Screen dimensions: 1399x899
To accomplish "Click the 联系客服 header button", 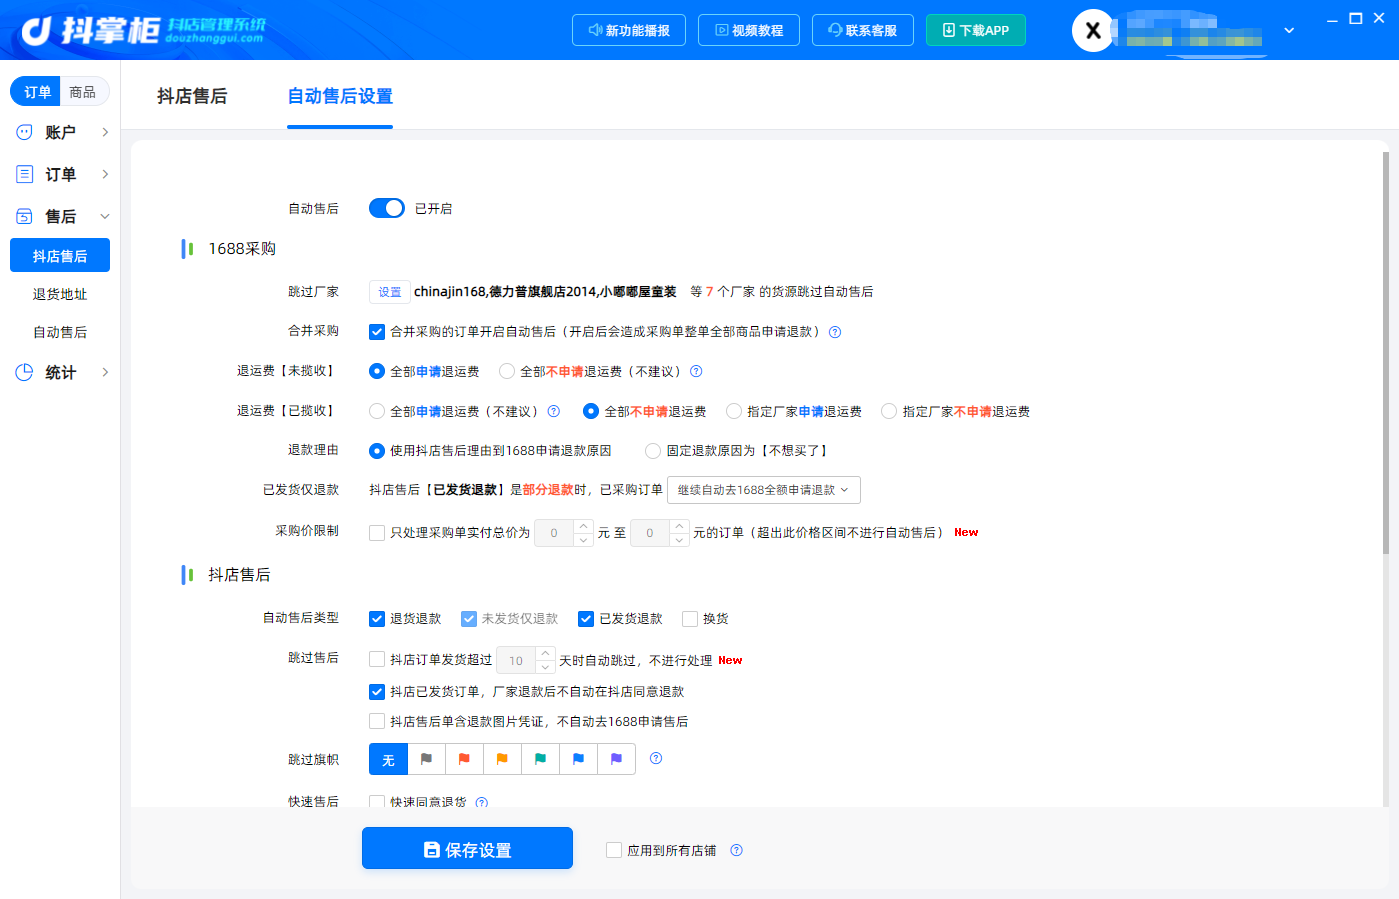I will click(x=863, y=30).
